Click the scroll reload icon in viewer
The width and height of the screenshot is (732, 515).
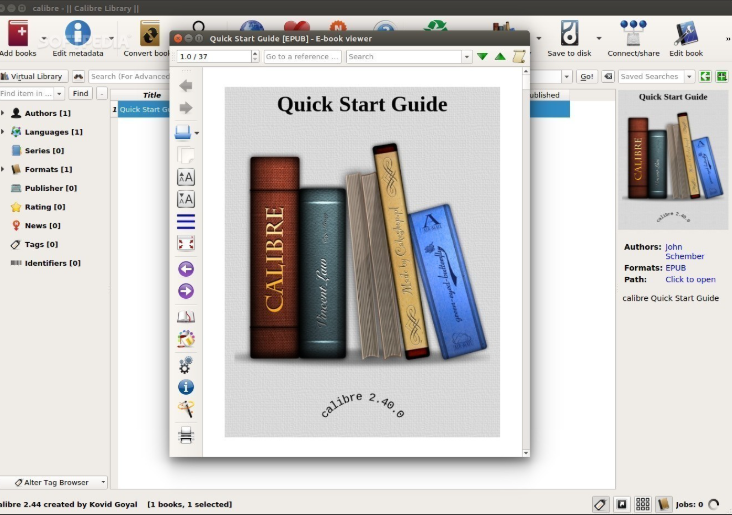(519, 56)
